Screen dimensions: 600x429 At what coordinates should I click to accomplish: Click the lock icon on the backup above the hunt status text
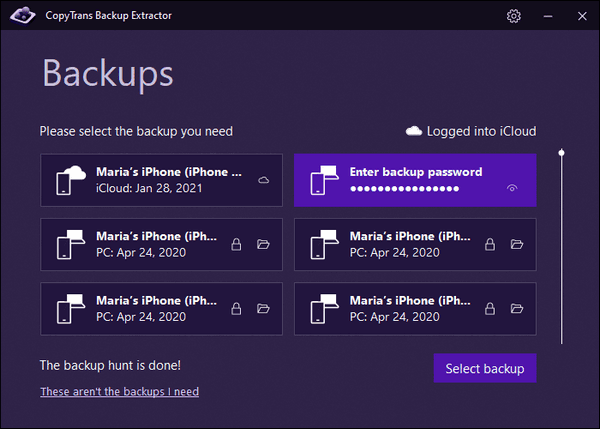(236, 308)
